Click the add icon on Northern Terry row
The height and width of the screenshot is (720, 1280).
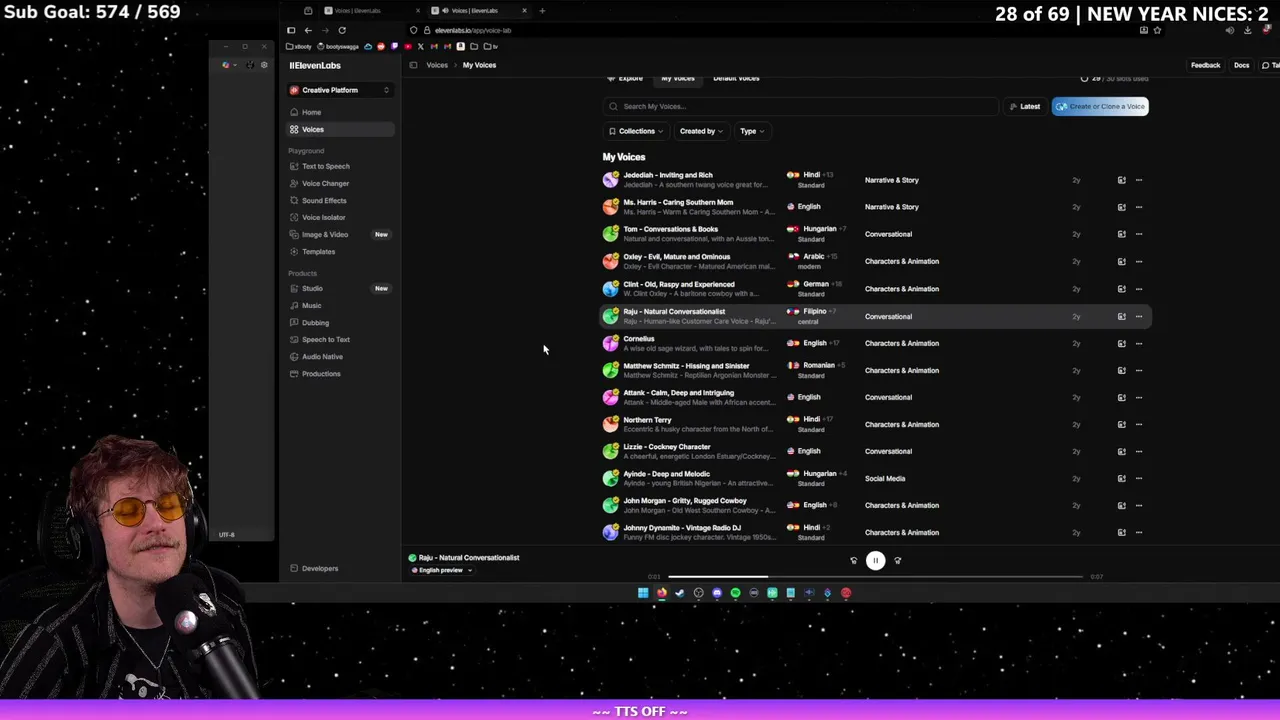click(1121, 424)
